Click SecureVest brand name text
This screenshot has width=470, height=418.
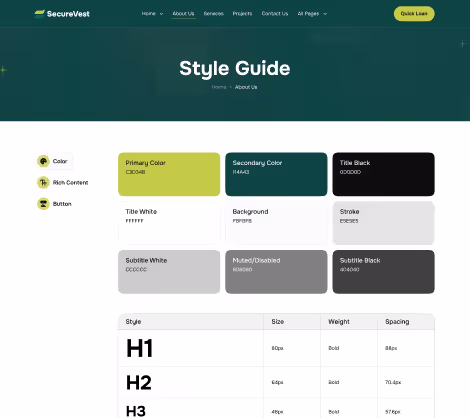[68, 14]
